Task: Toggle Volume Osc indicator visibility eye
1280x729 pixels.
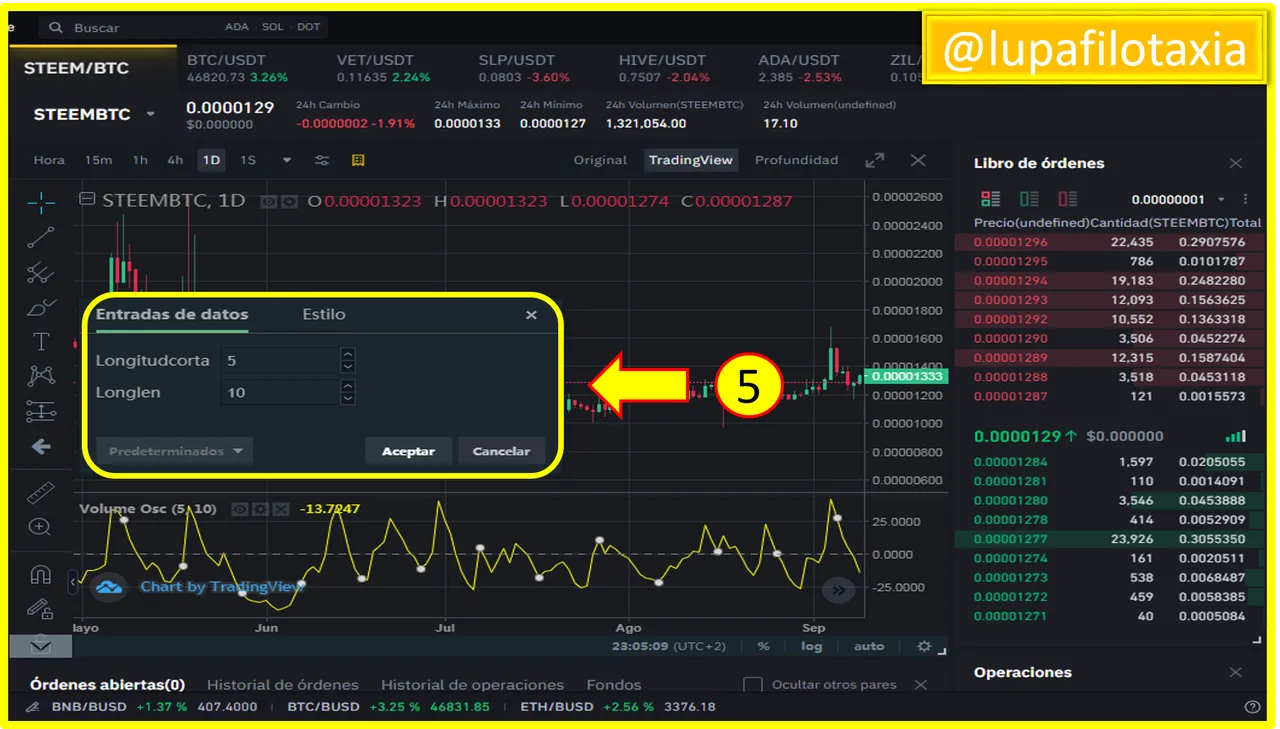Action: click(x=240, y=509)
